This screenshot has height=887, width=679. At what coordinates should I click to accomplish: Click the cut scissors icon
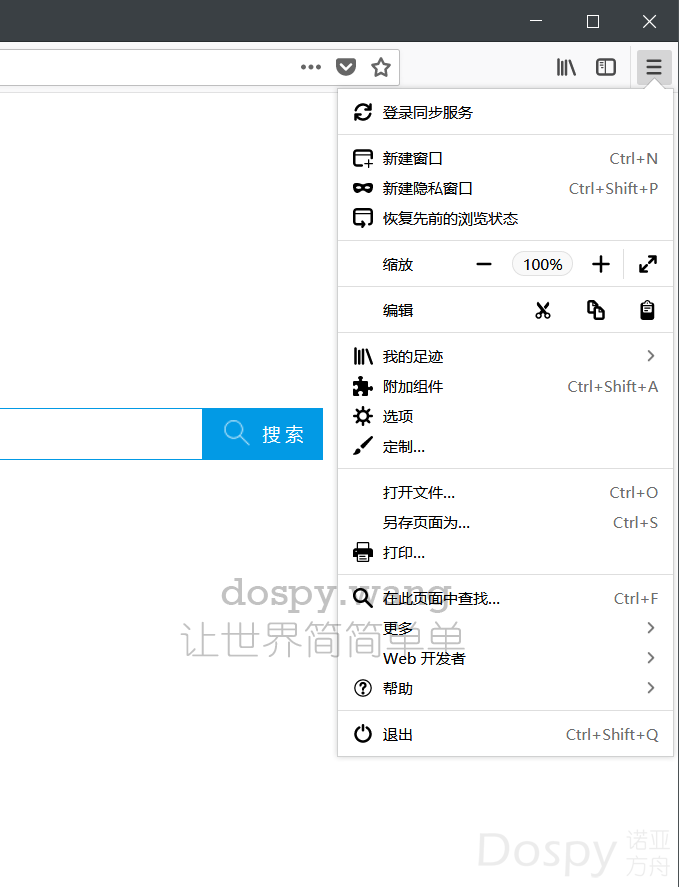pos(543,310)
